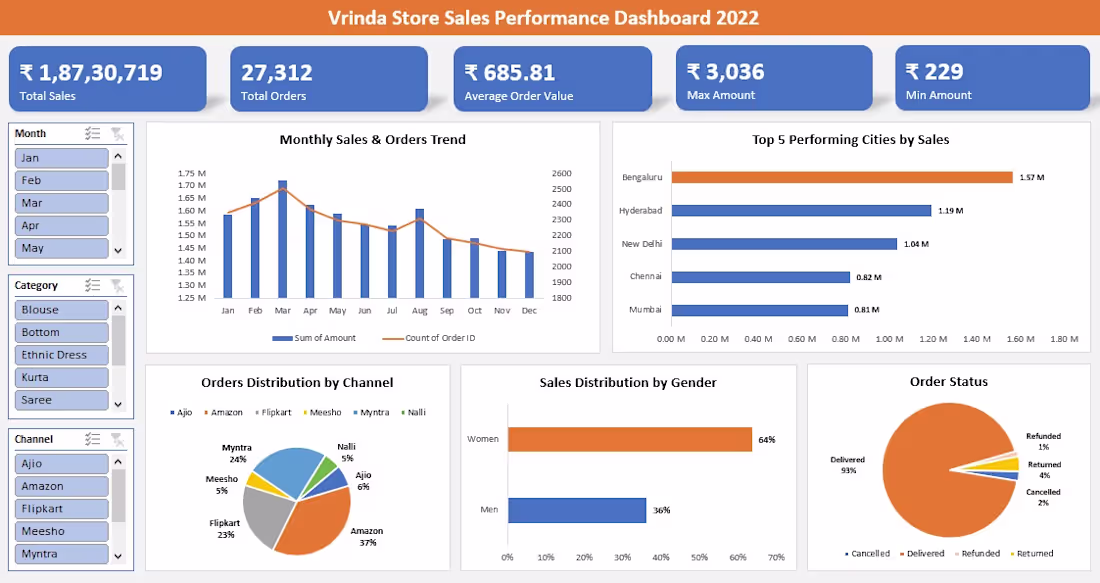Choose Flipkart in Channel slicer
The width and height of the screenshot is (1100, 583).
click(62, 508)
